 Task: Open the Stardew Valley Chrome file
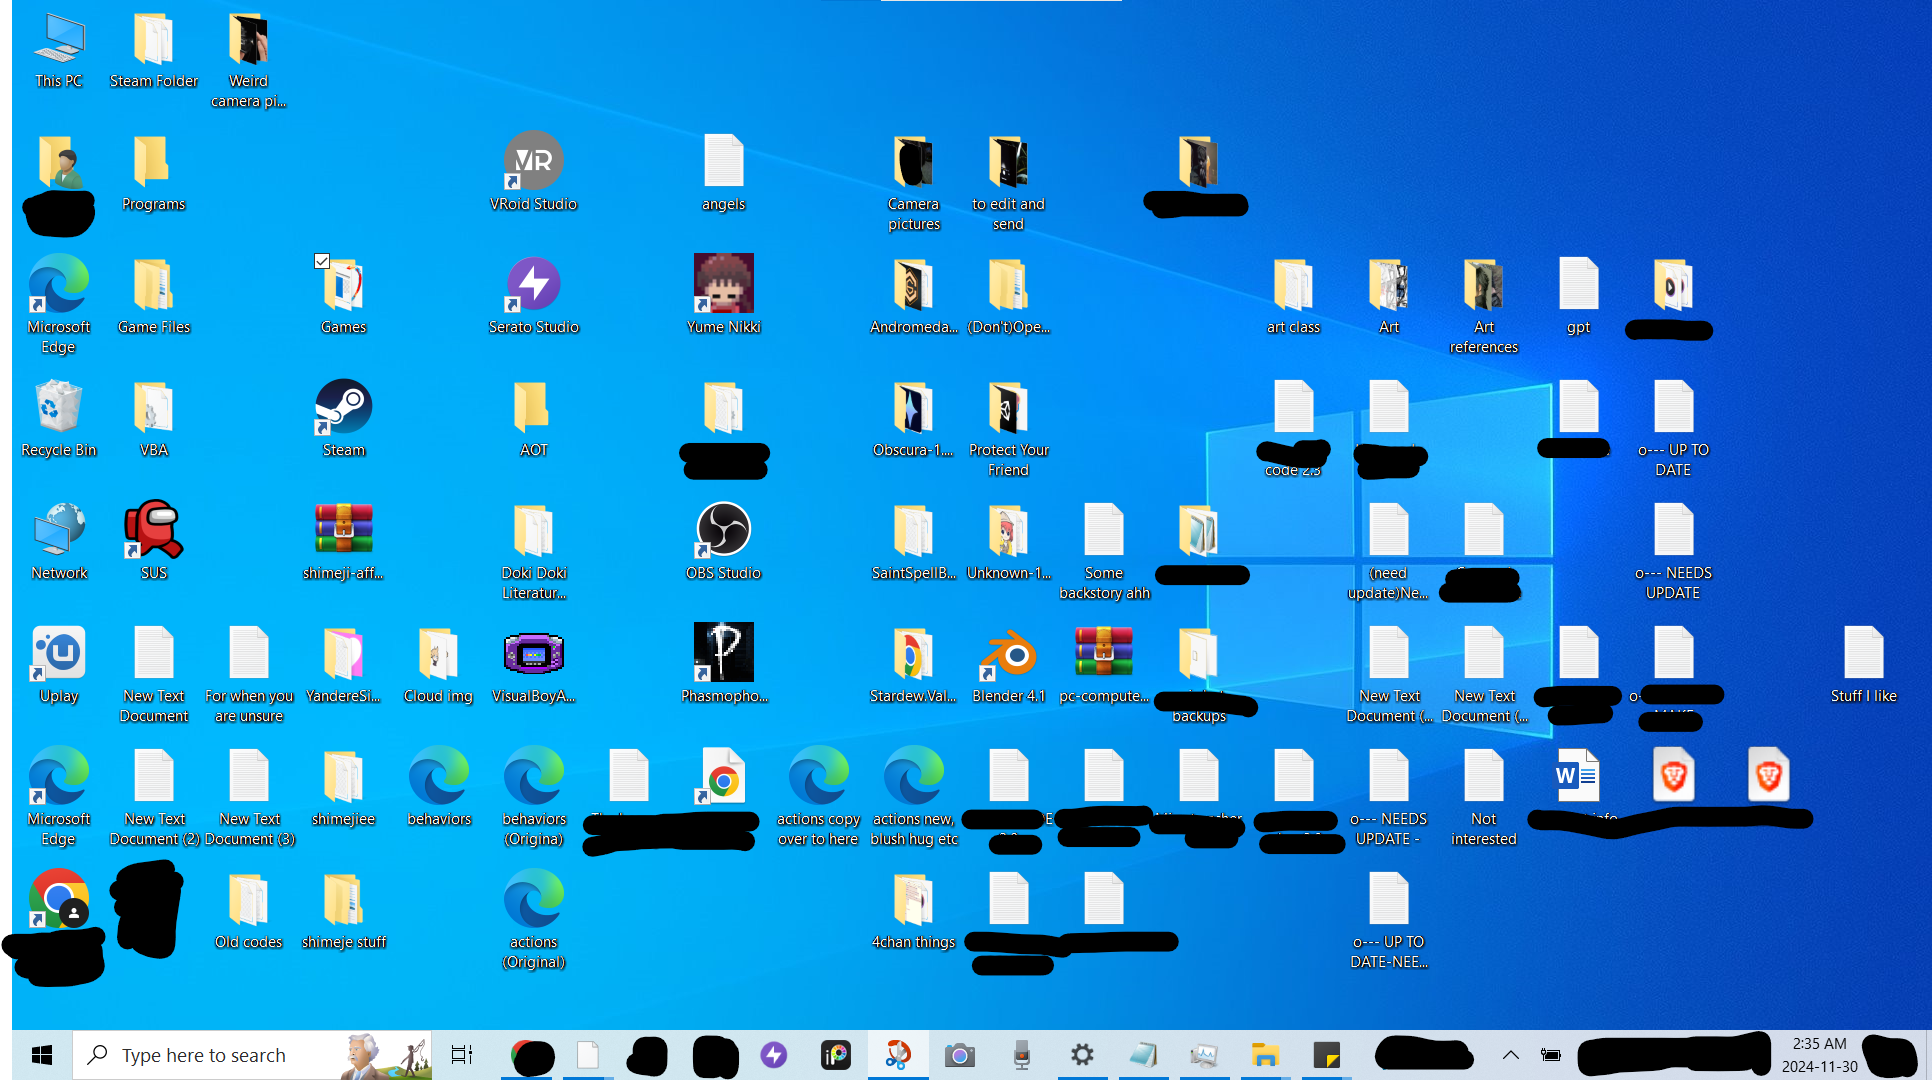pyautogui.click(x=913, y=664)
